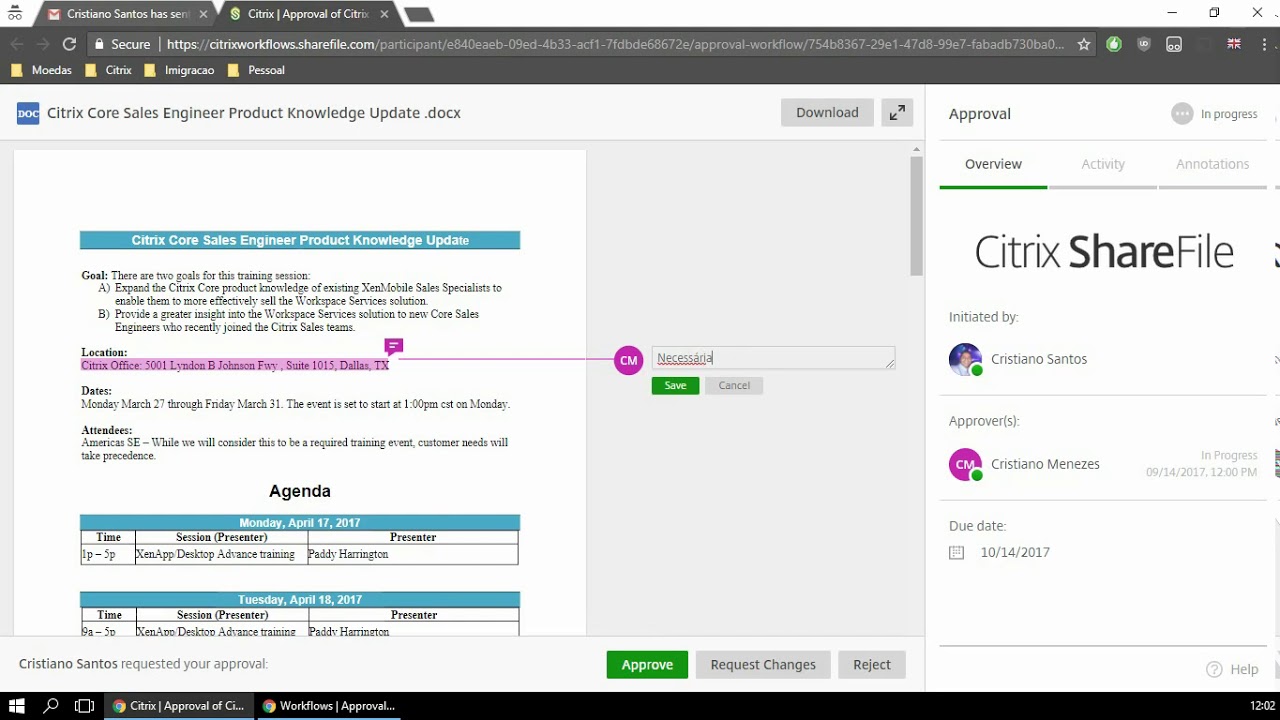Click the green Approve button
Viewport: 1280px width, 720px height.
[x=647, y=665]
